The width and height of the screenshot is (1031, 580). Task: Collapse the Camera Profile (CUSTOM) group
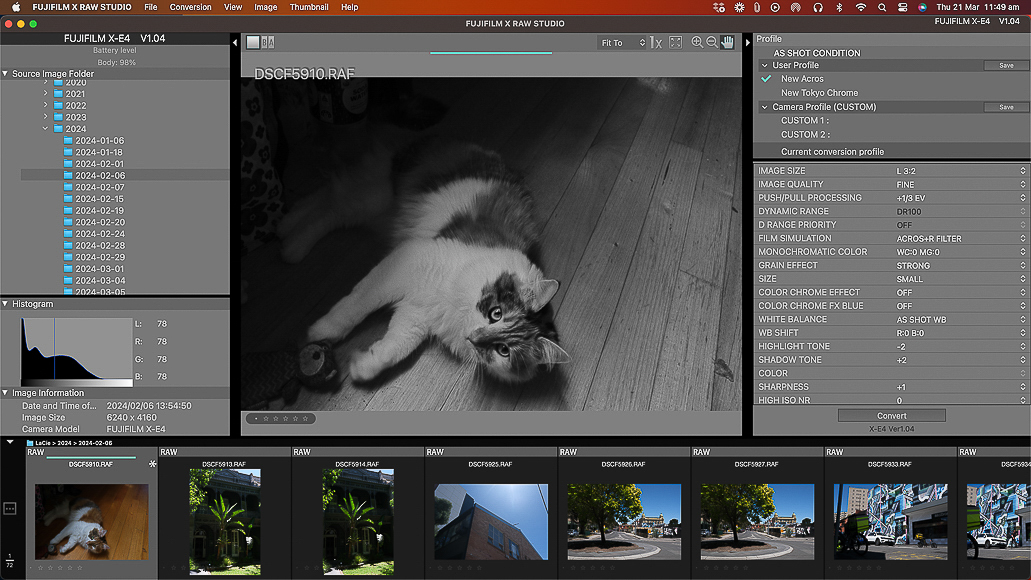(765, 107)
